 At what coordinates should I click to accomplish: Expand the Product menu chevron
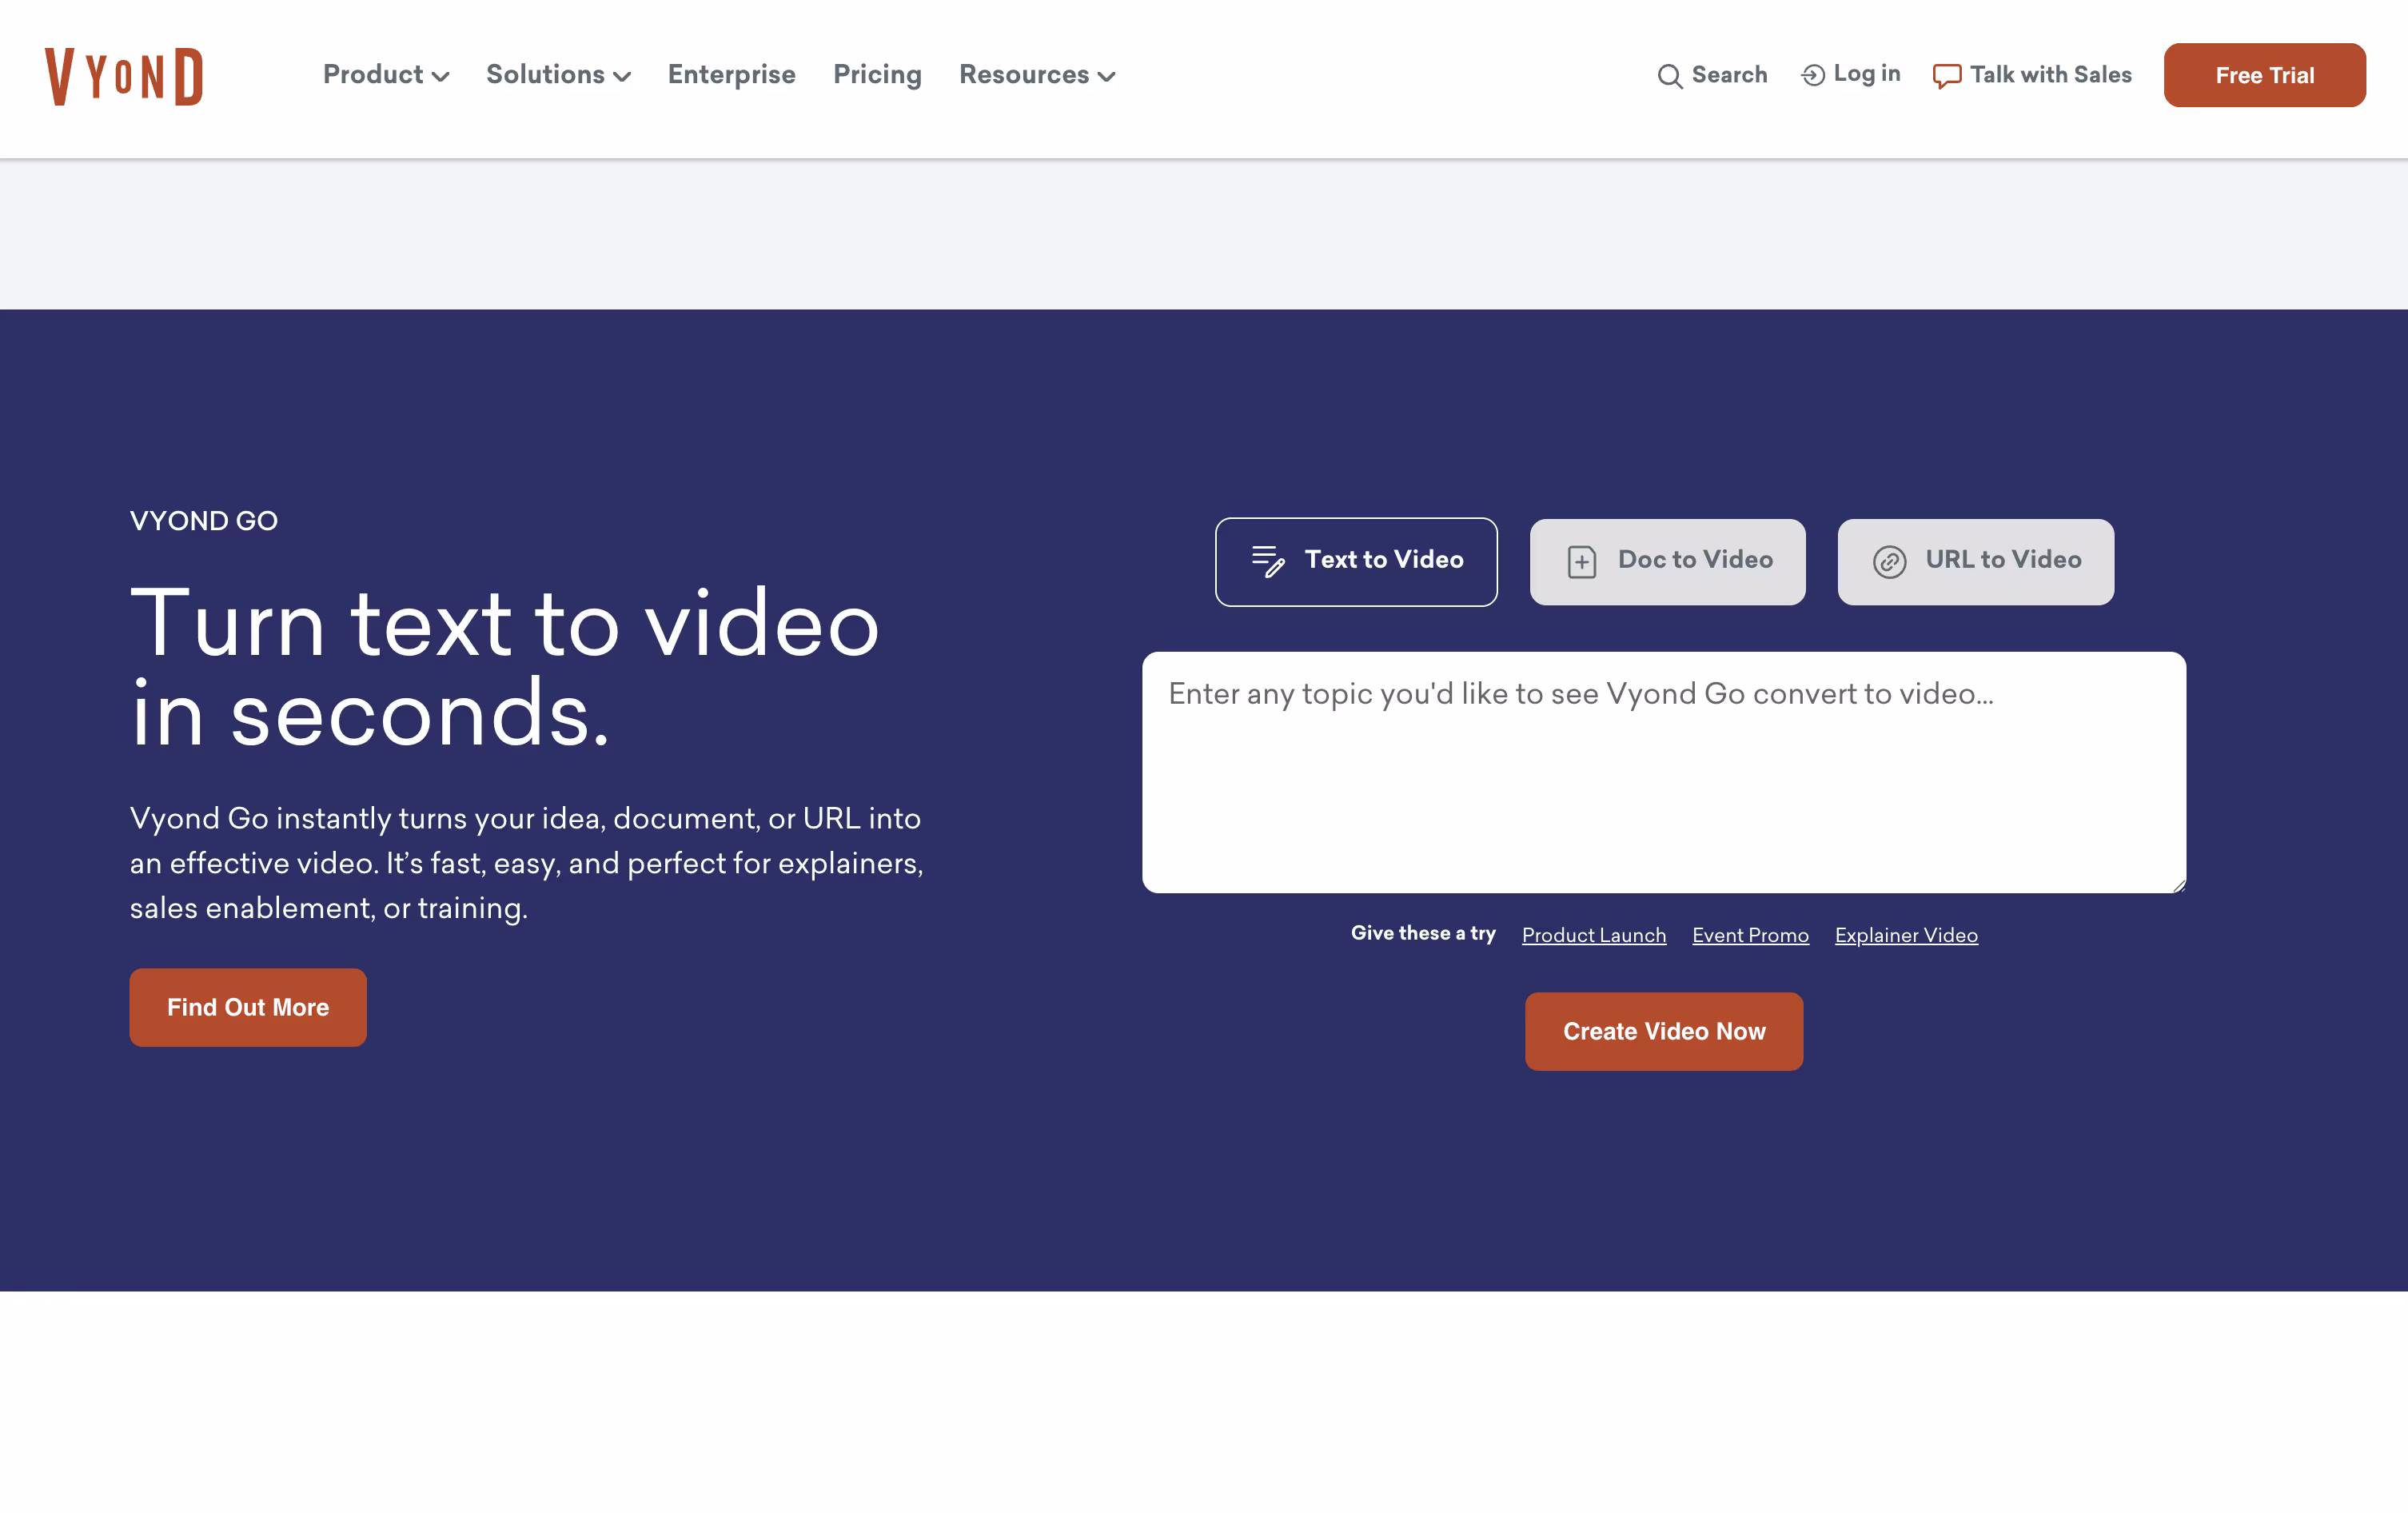[x=440, y=77]
